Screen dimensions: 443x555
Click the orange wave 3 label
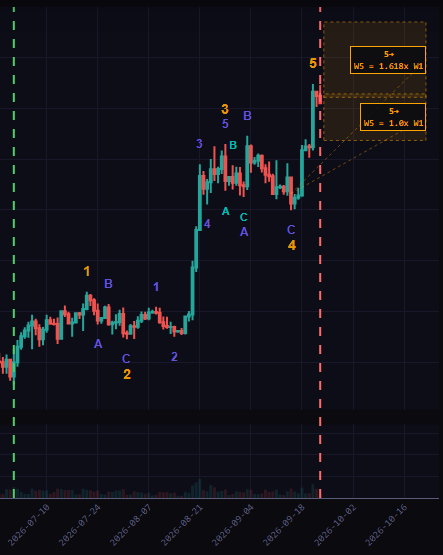coord(225,109)
